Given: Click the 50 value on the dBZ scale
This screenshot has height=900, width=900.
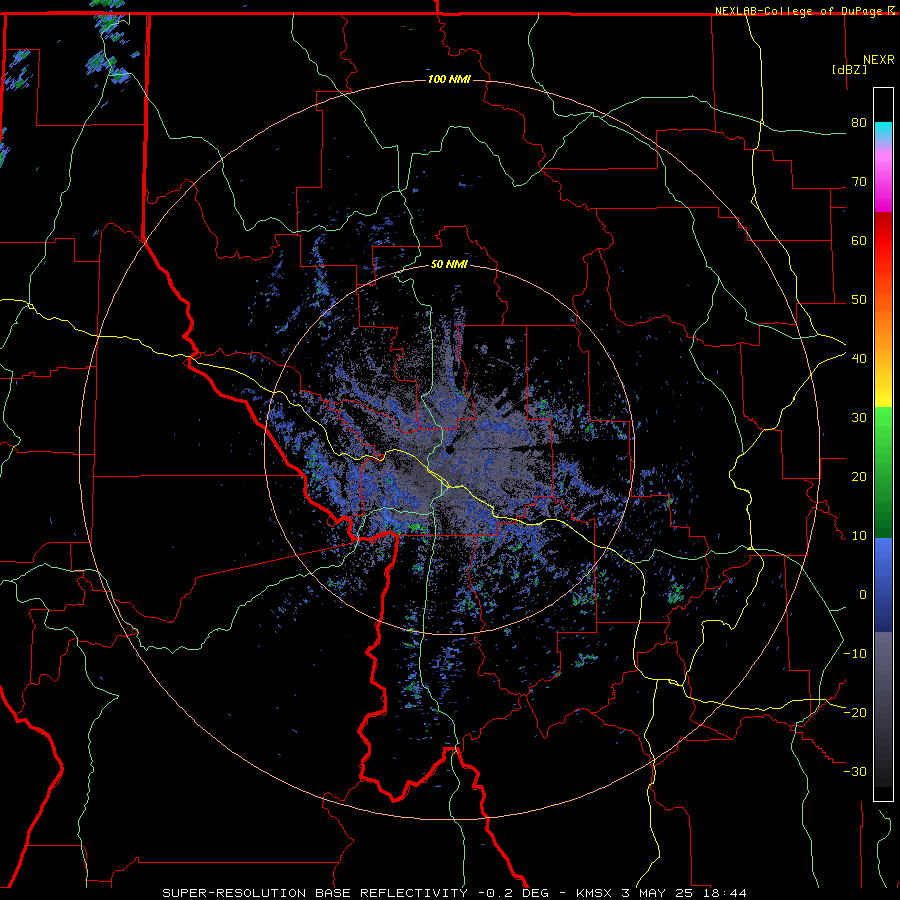Looking at the screenshot, I should [x=859, y=300].
